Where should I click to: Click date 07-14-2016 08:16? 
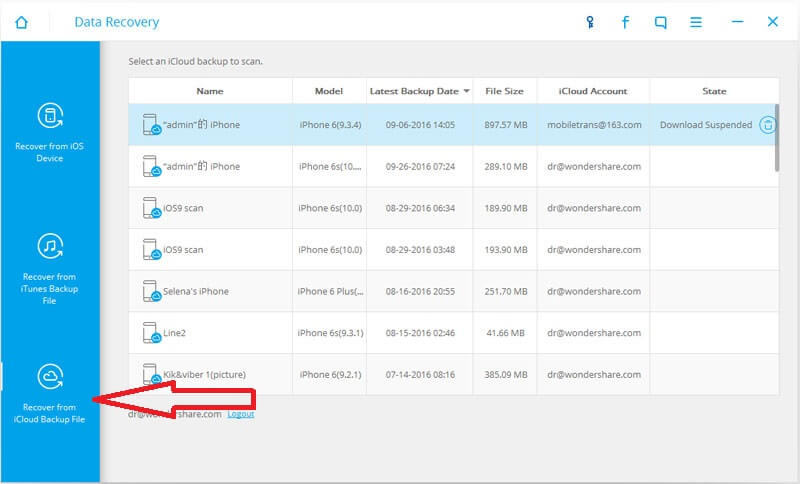(x=420, y=375)
